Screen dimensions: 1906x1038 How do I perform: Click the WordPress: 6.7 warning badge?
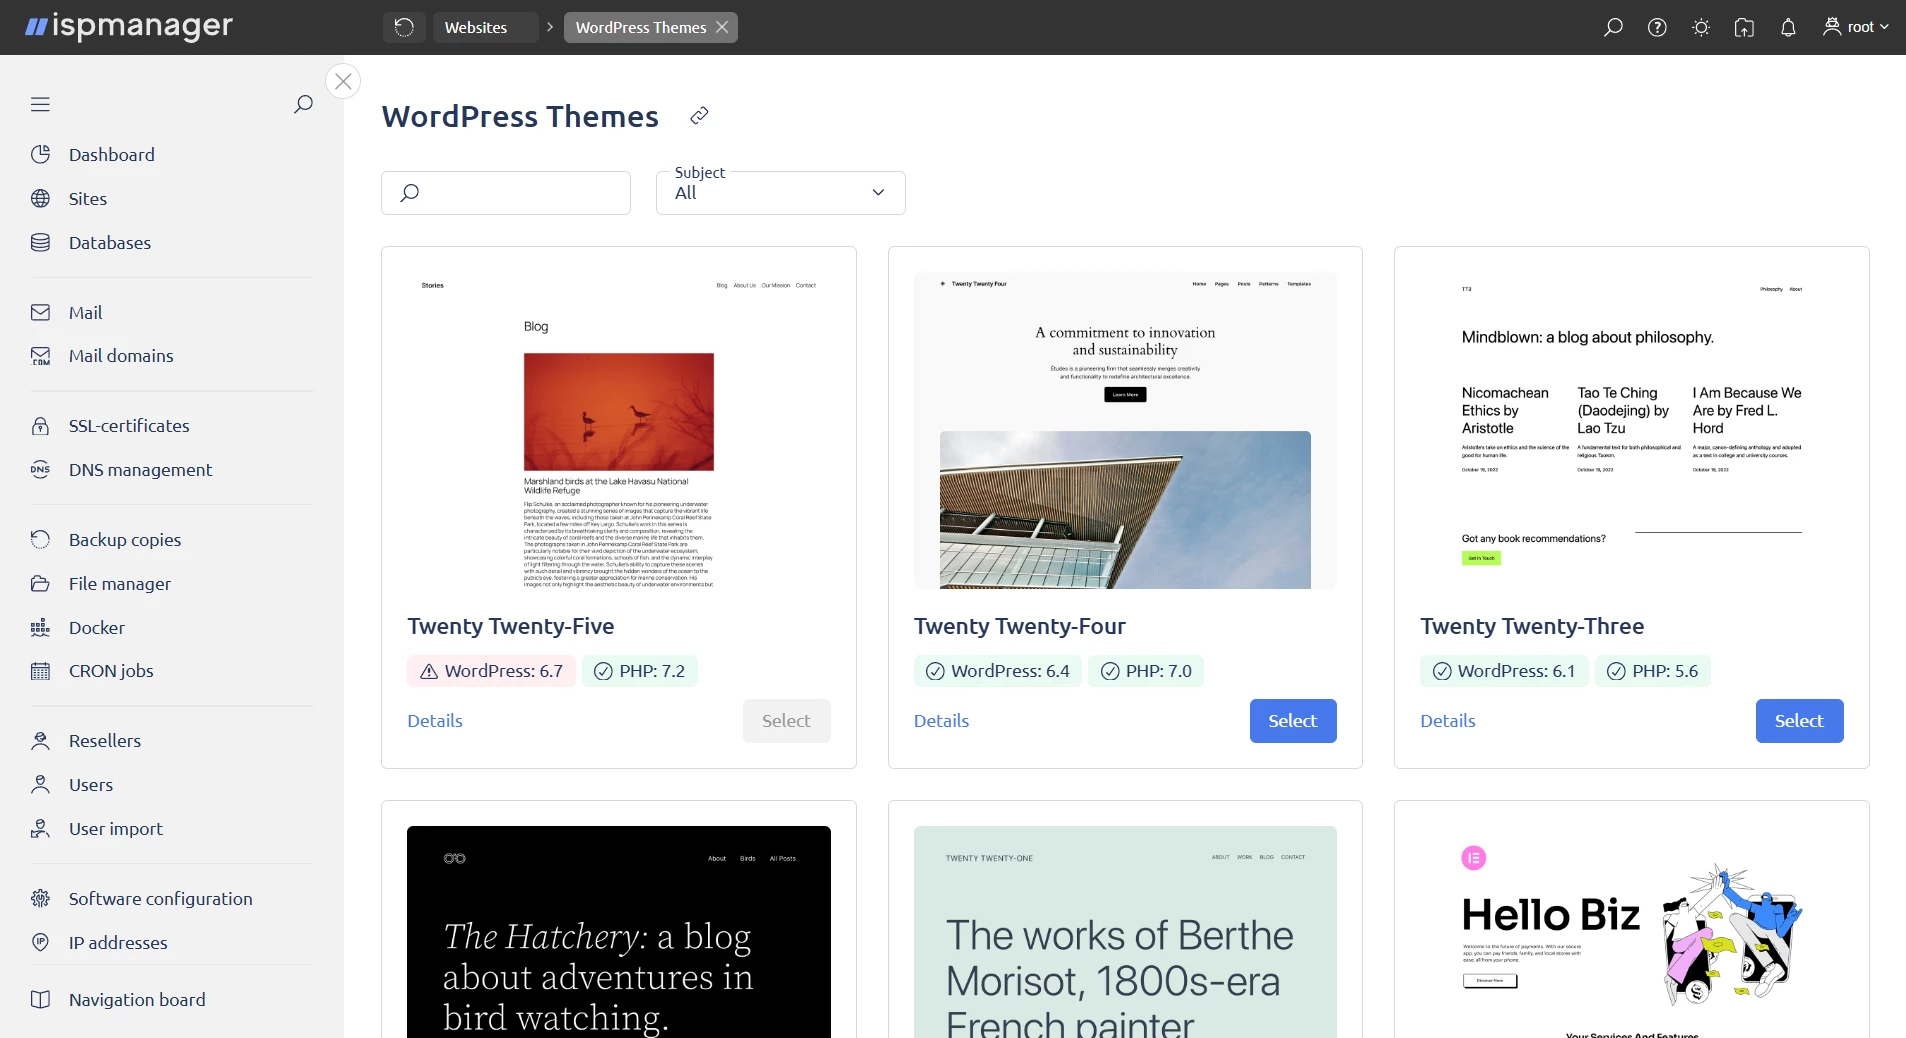click(x=491, y=671)
